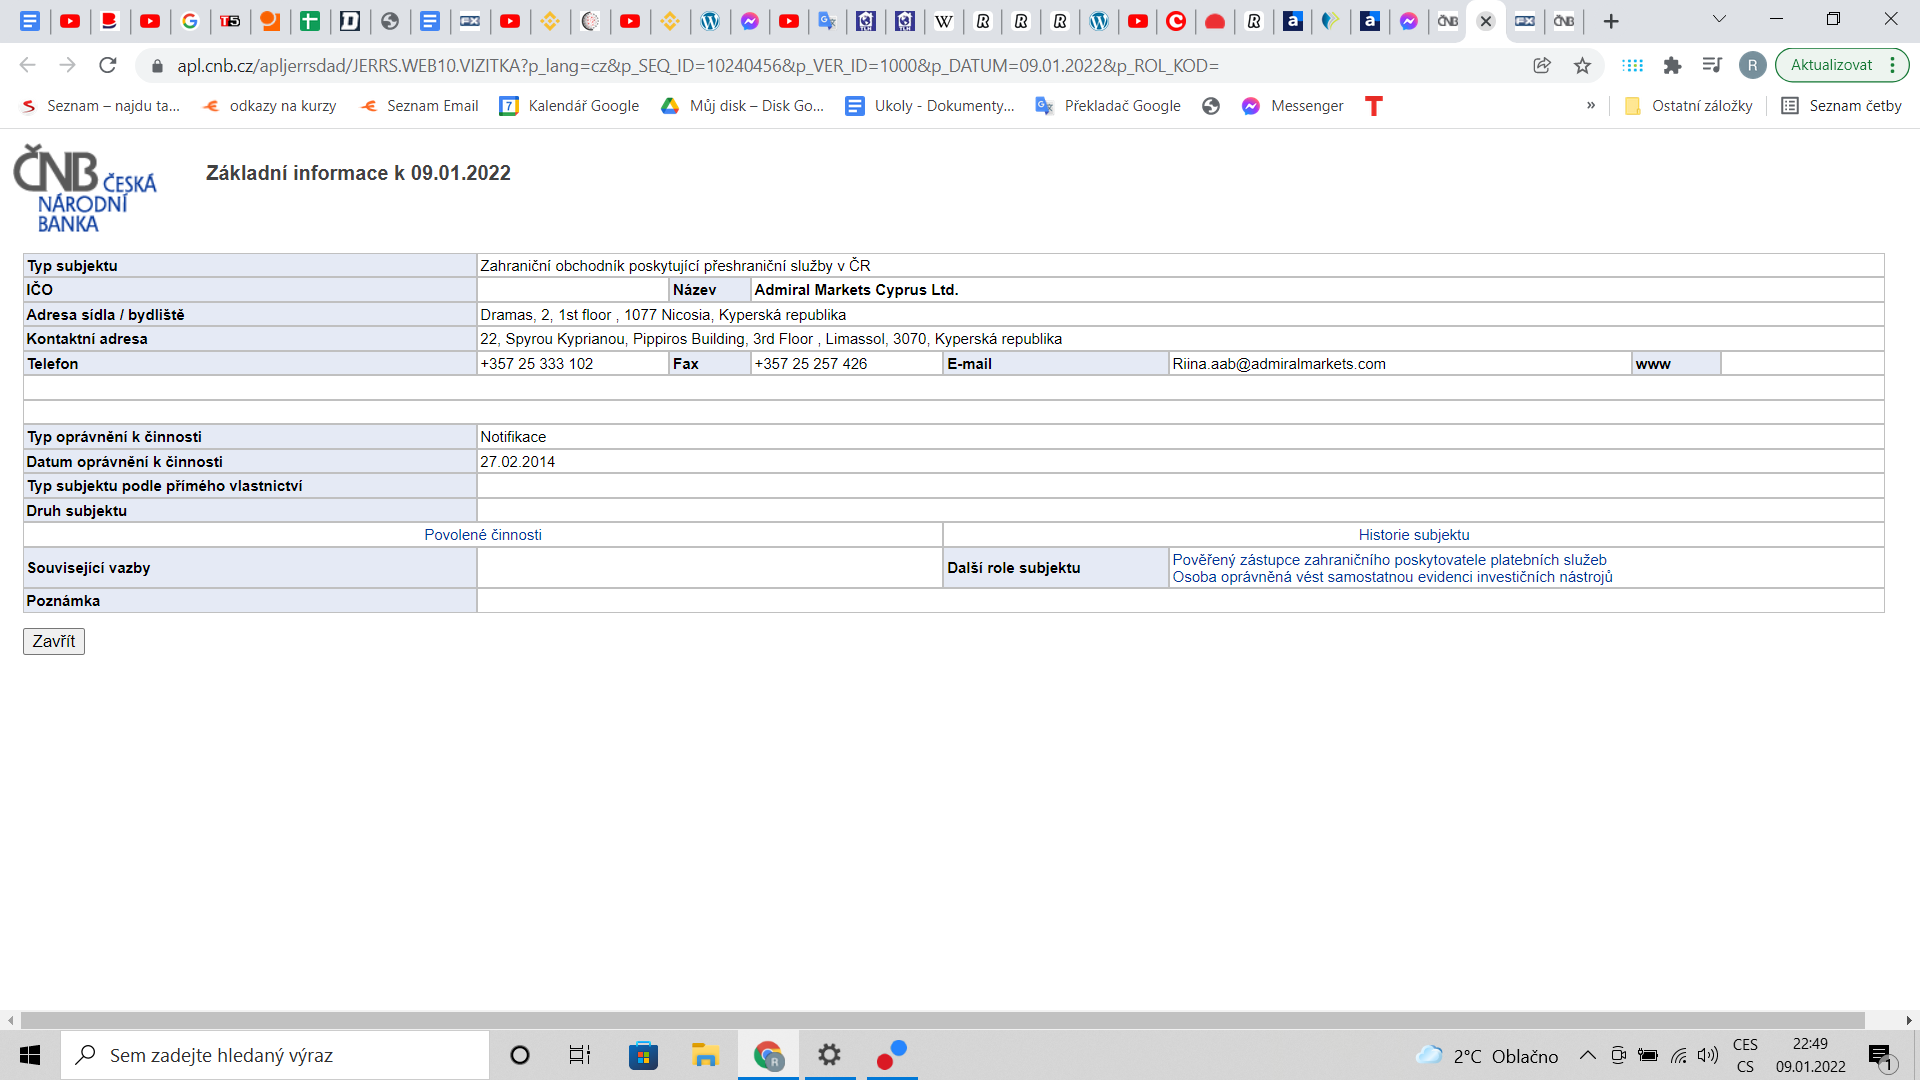Open the Povolené činnosti link
This screenshot has width=1920, height=1080.
[x=483, y=535]
